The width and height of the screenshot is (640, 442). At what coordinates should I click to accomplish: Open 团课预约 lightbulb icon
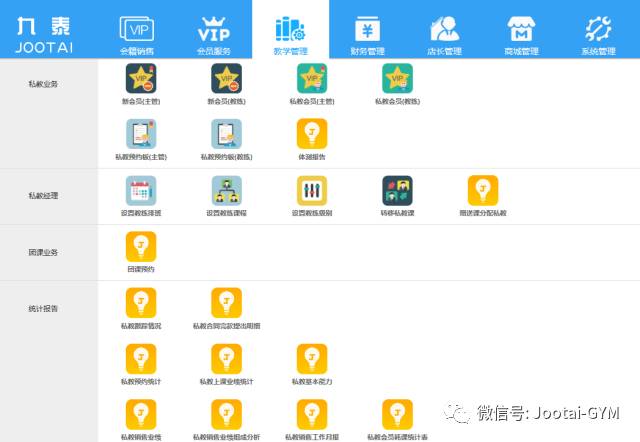click(x=141, y=247)
